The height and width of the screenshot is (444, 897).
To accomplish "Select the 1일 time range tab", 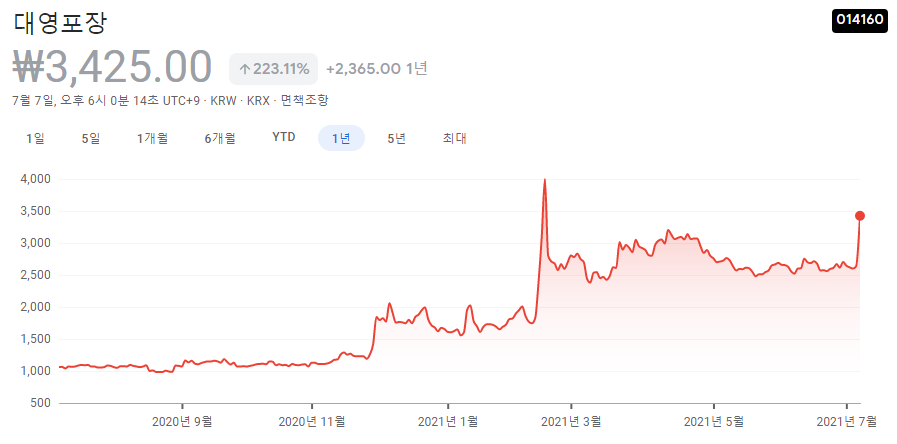I will pyautogui.click(x=35, y=138).
